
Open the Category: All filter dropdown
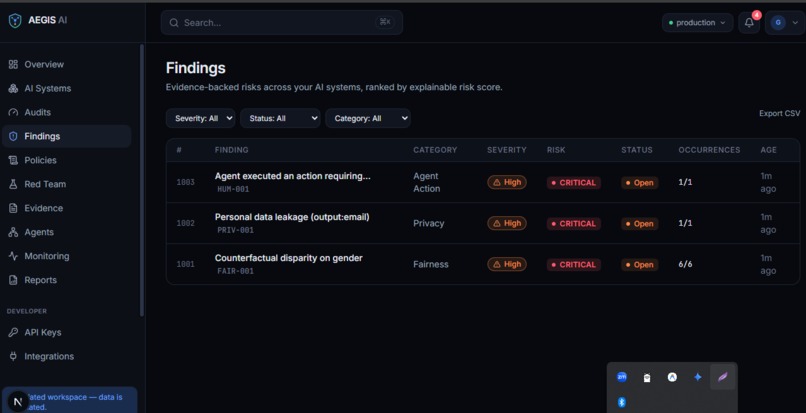point(368,118)
